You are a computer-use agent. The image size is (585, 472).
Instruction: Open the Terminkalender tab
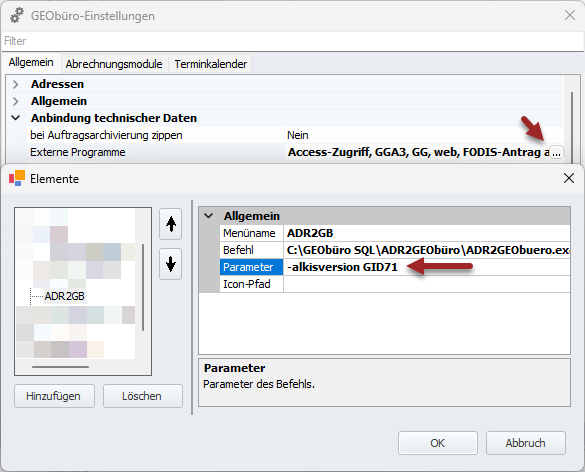coord(210,64)
